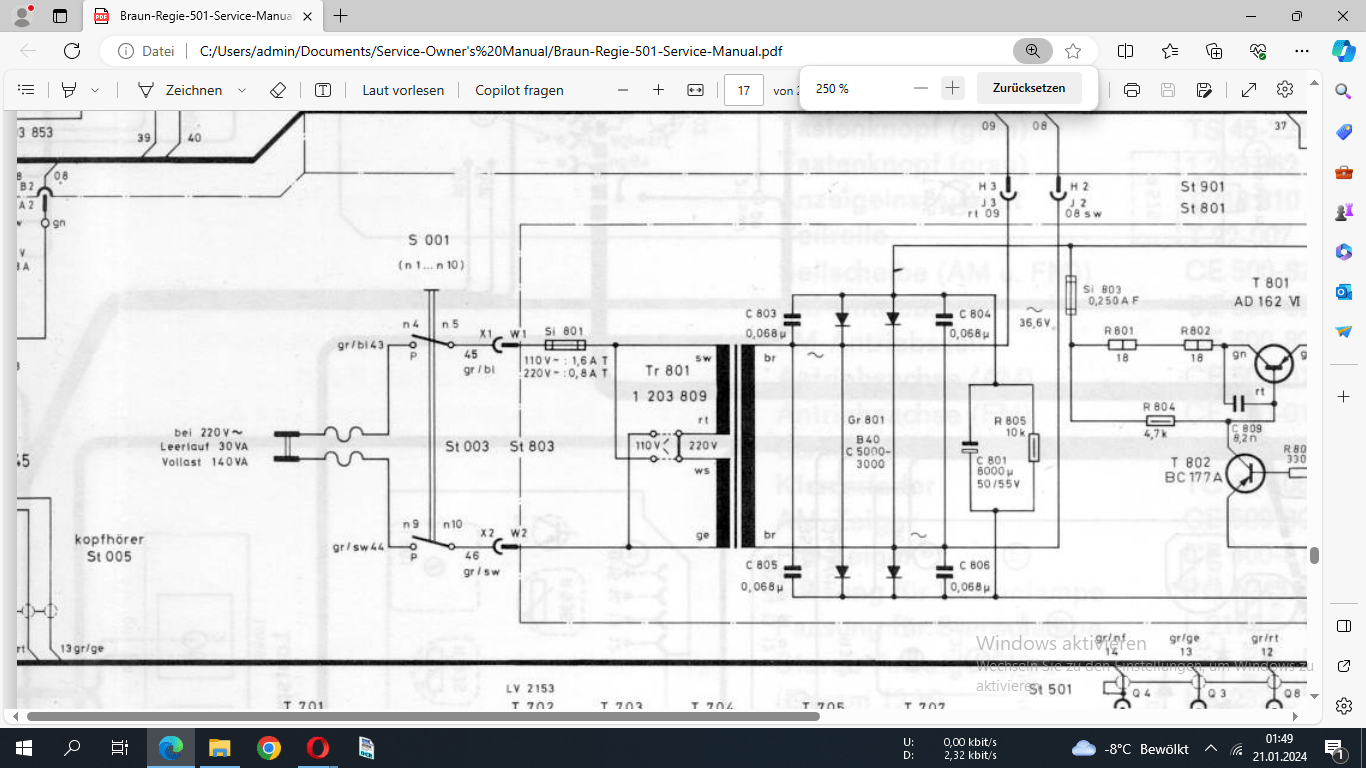Viewport: 1366px width, 768px height.
Task: Toggle the sidebar layout button
Action: coord(1343,626)
